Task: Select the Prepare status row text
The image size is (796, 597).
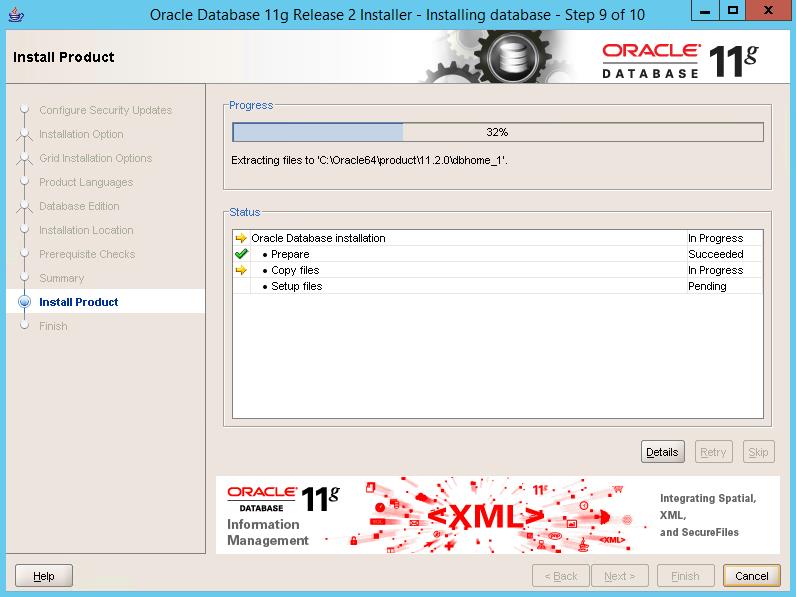Action: coord(290,254)
